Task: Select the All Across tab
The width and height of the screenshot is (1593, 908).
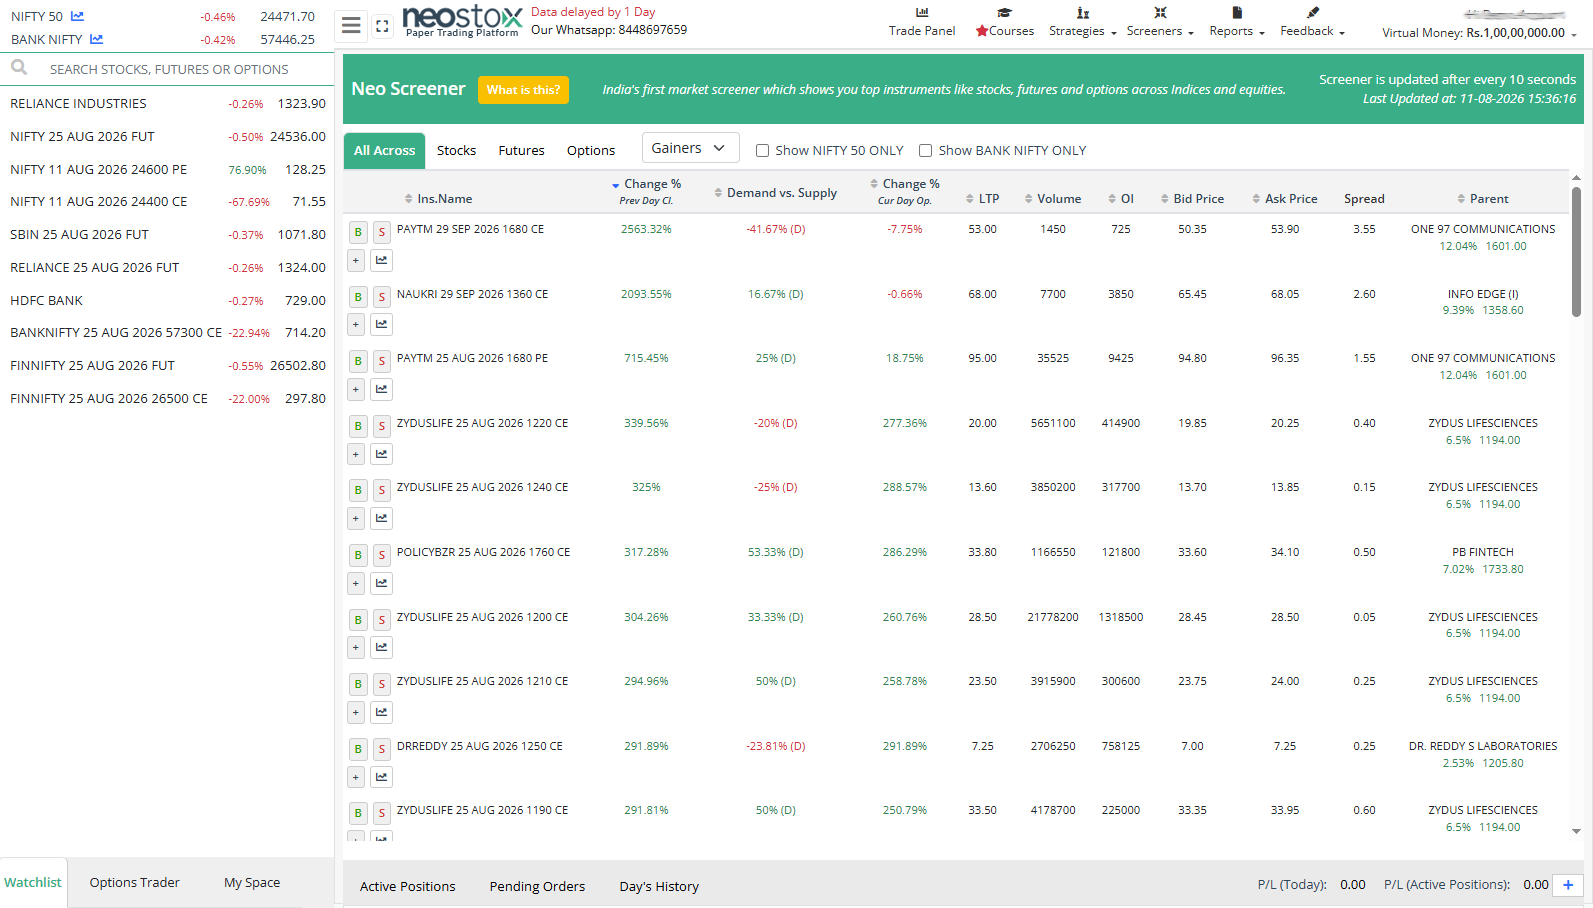Action: 384,151
